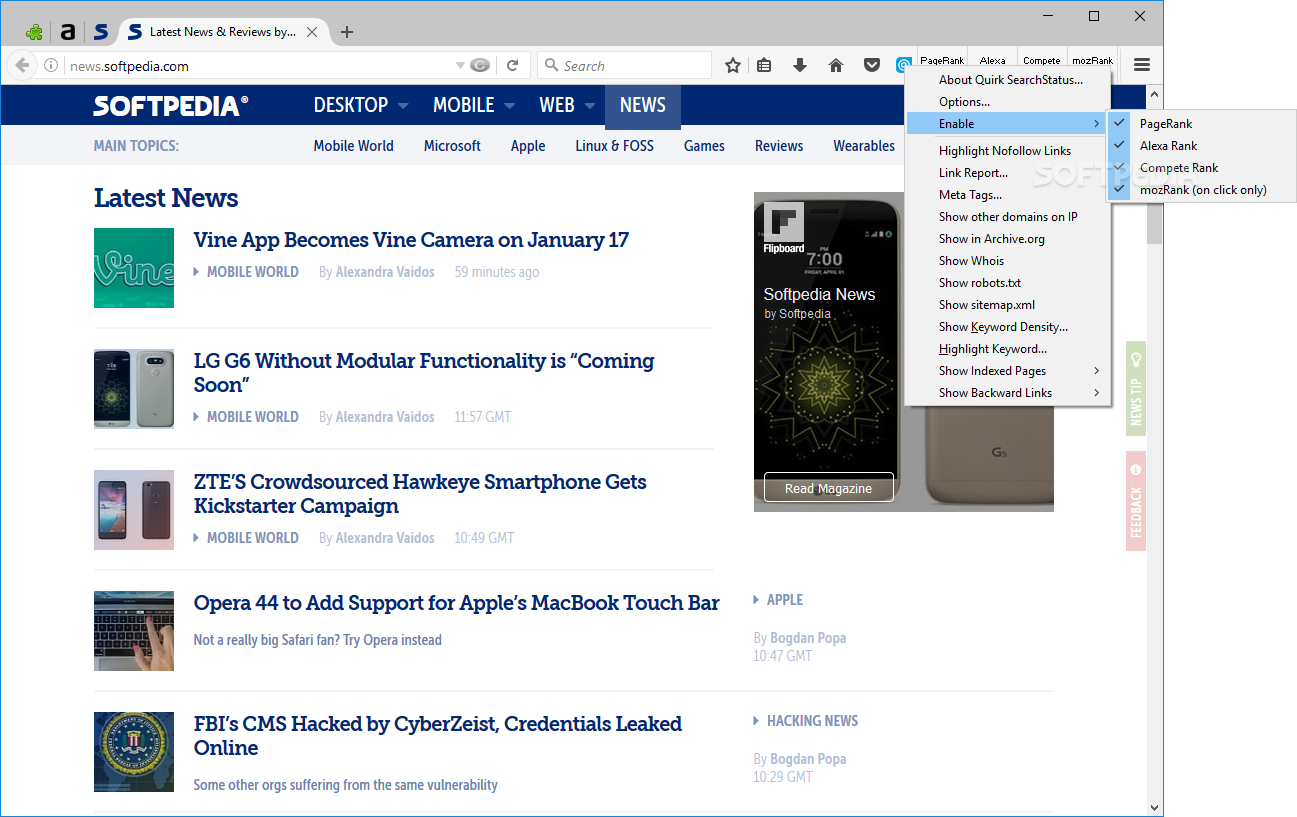
Task: Show site information via the info icon
Action: click(x=51, y=66)
